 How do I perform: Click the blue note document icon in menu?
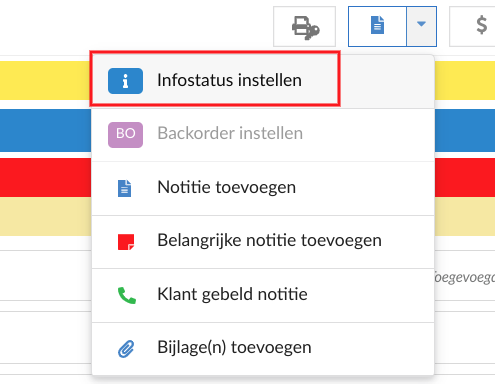coord(124,188)
